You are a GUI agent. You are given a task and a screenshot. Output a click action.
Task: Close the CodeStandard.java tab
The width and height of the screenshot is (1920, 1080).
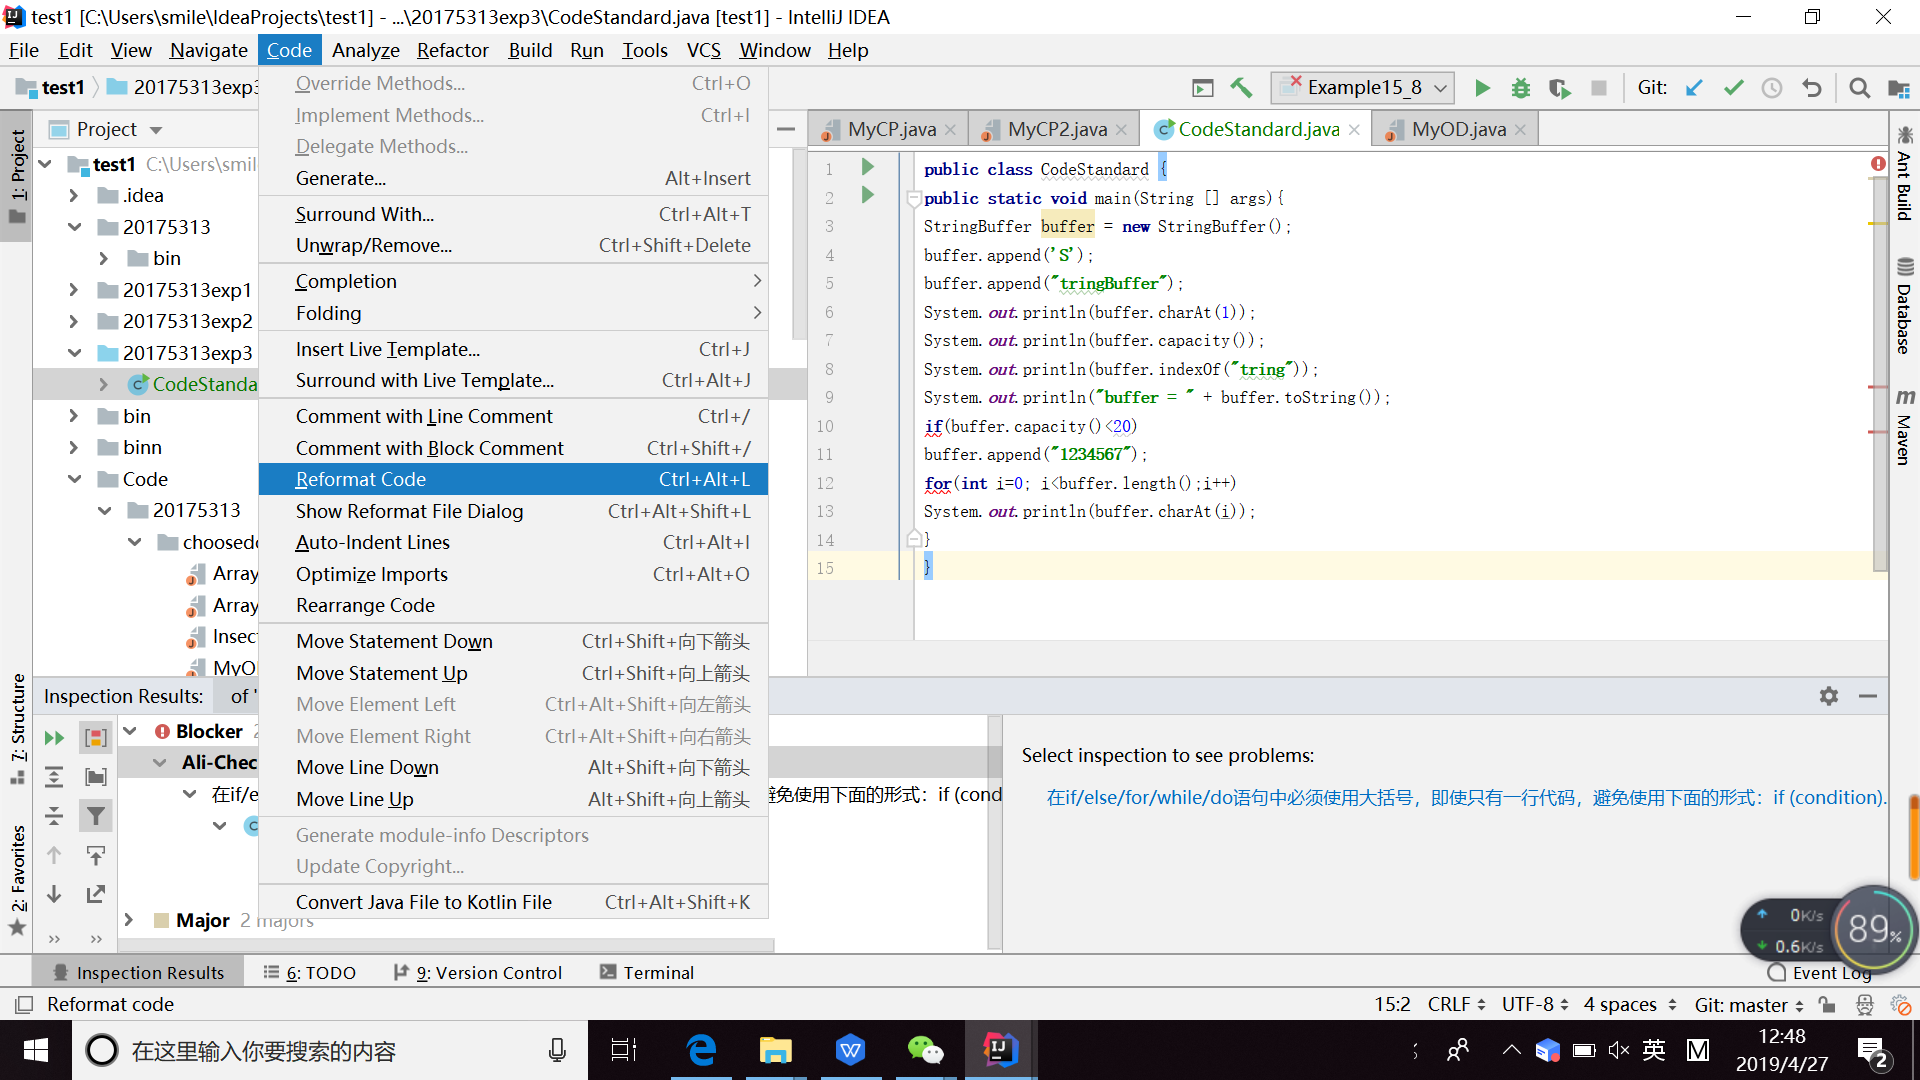pyautogui.click(x=1354, y=130)
